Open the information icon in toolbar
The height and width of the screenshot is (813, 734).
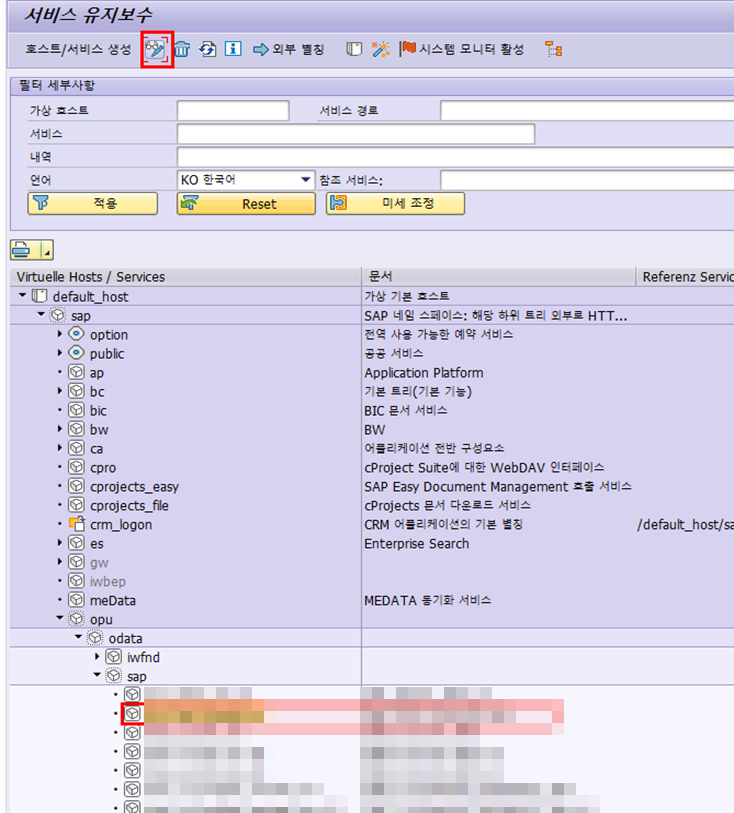(x=233, y=49)
